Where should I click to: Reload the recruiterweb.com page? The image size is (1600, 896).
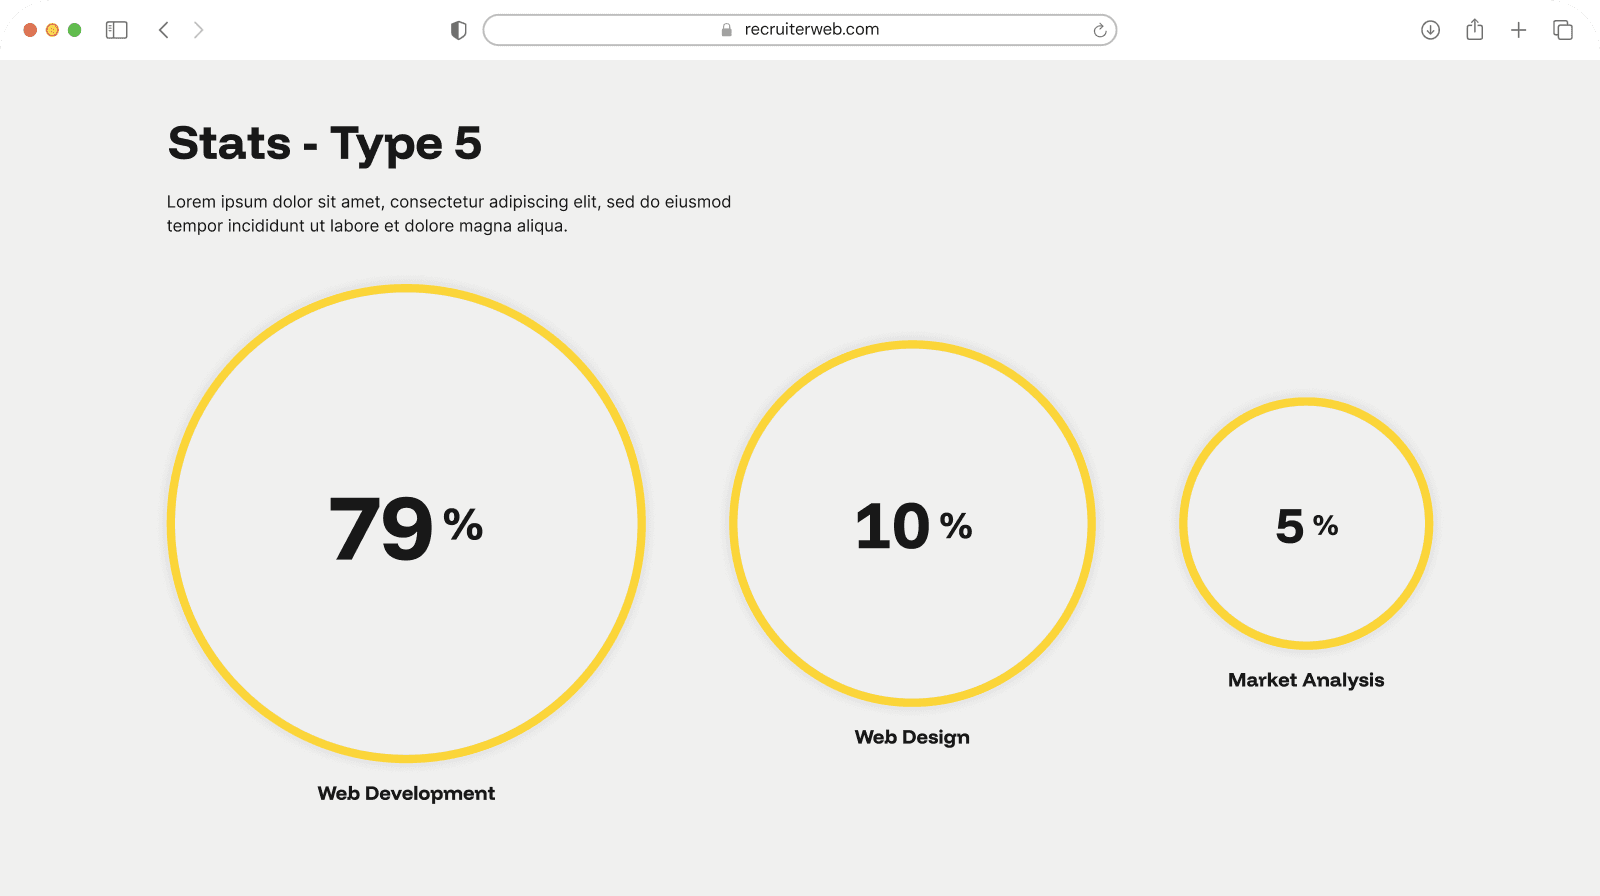1099,30
